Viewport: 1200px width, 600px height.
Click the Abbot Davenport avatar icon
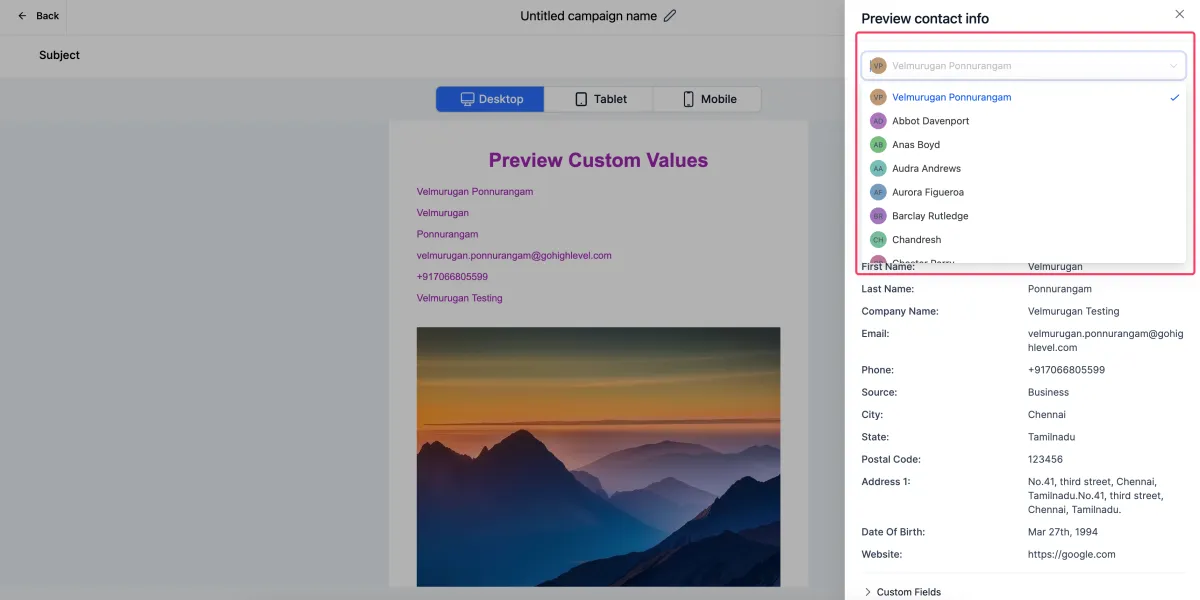(x=878, y=121)
